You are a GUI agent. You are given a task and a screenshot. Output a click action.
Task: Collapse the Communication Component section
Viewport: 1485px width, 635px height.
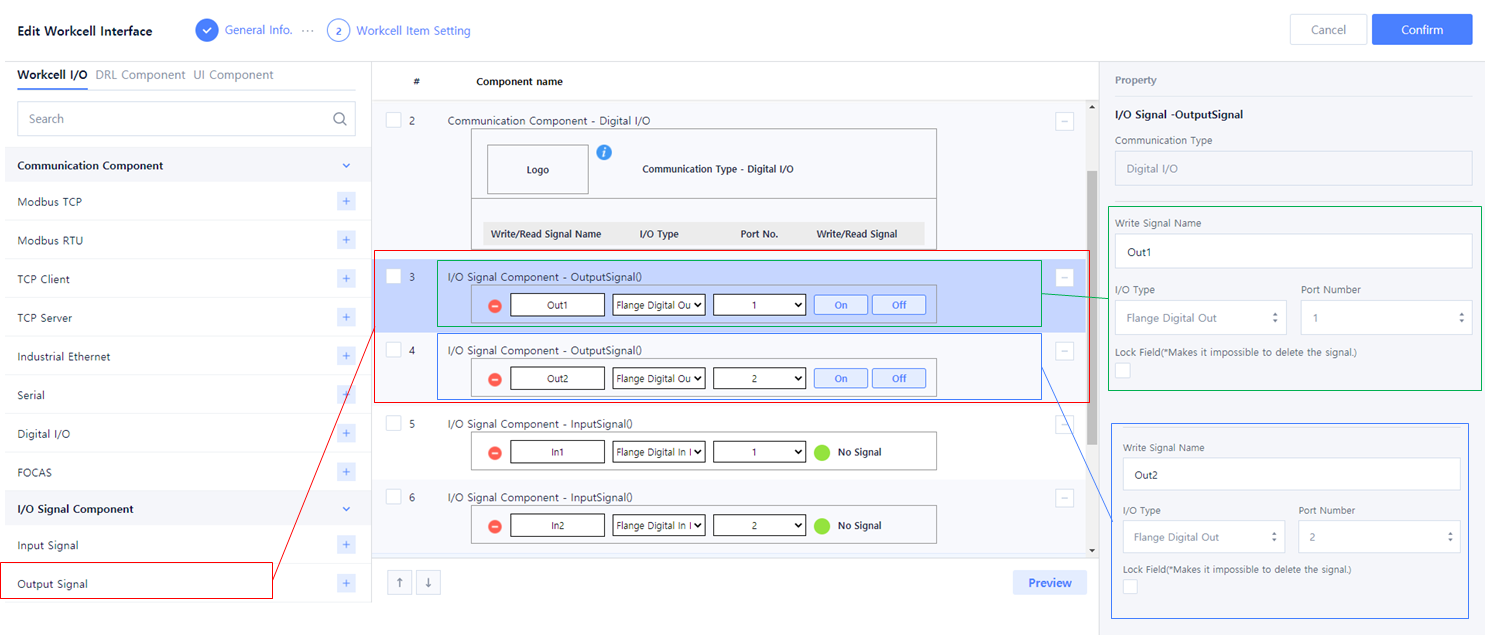tap(346, 166)
